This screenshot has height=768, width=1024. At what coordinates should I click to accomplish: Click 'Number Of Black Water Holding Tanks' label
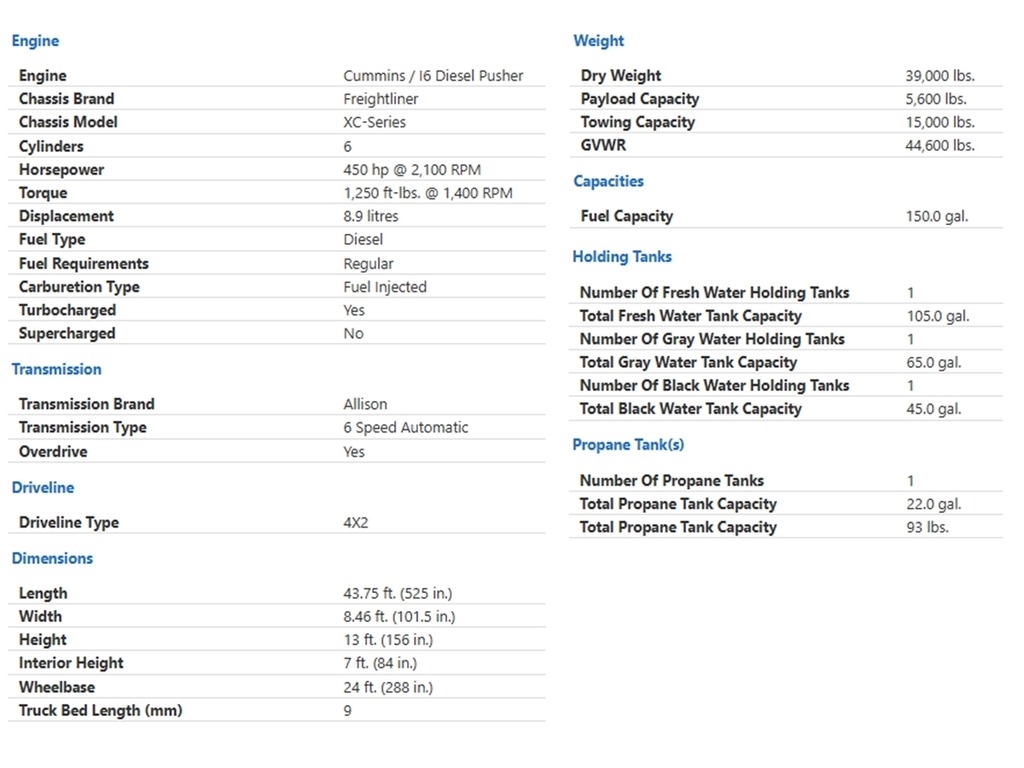click(714, 386)
